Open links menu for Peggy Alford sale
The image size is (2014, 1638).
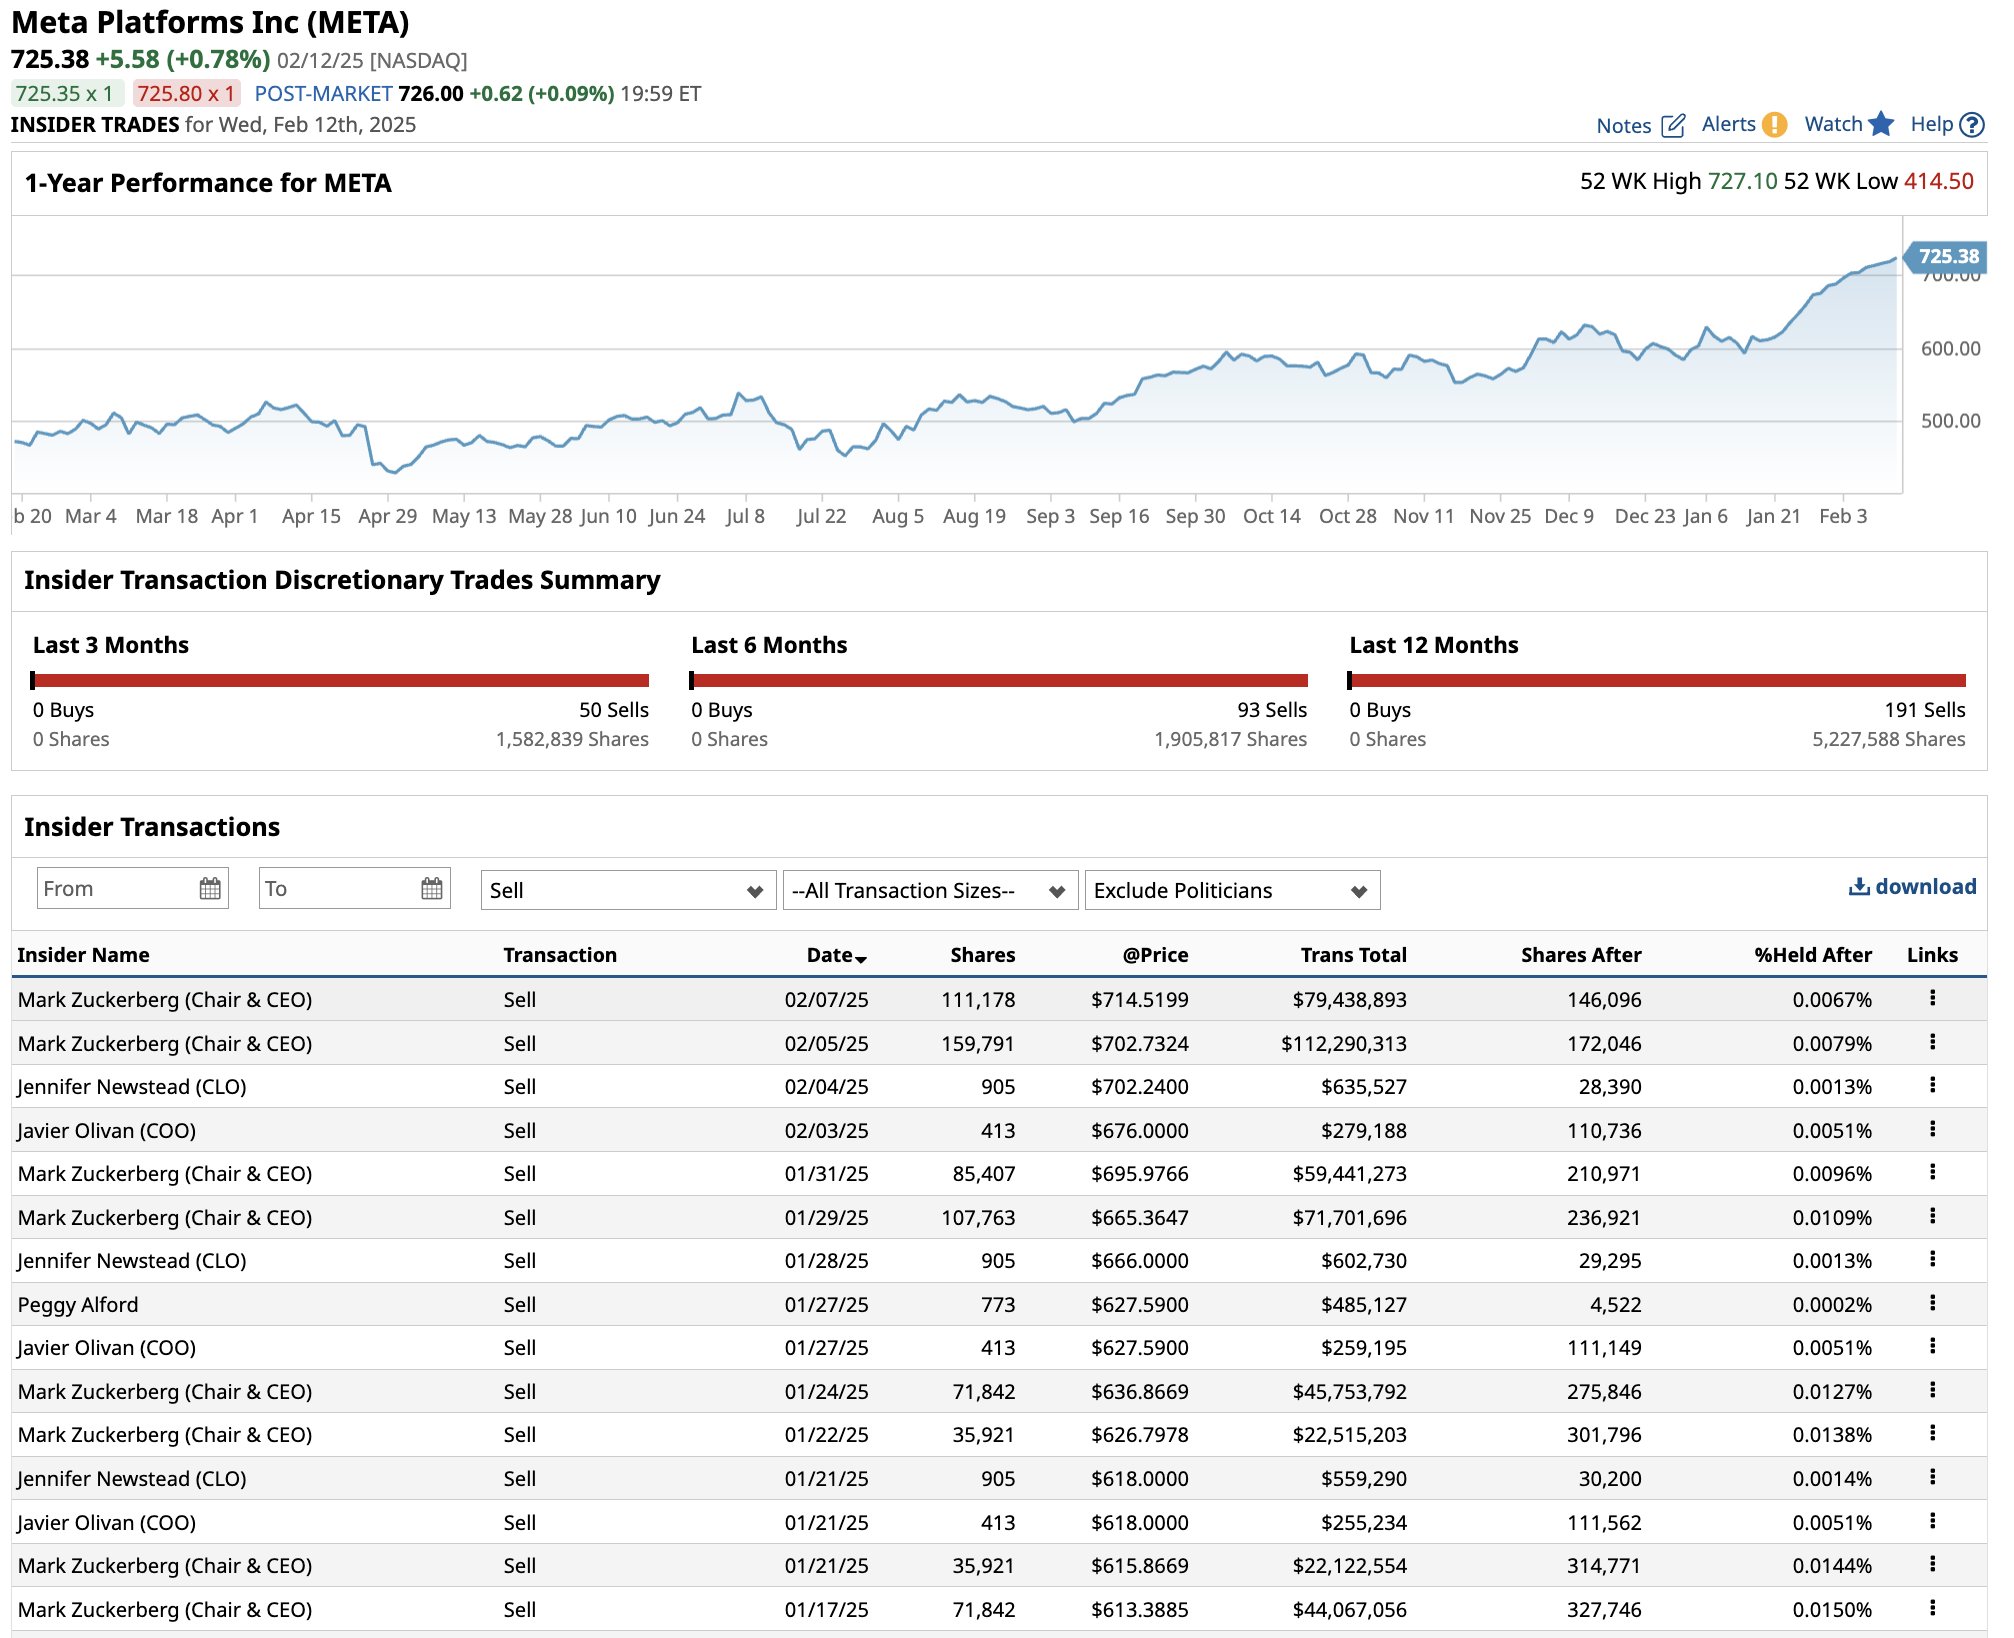(1932, 1303)
